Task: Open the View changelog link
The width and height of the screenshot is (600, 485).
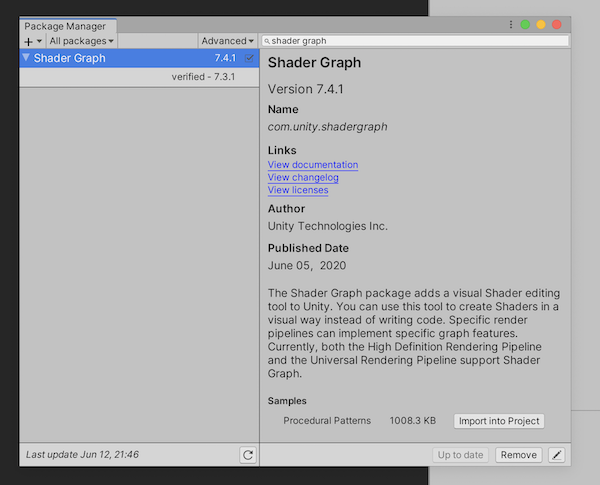Action: point(303,178)
